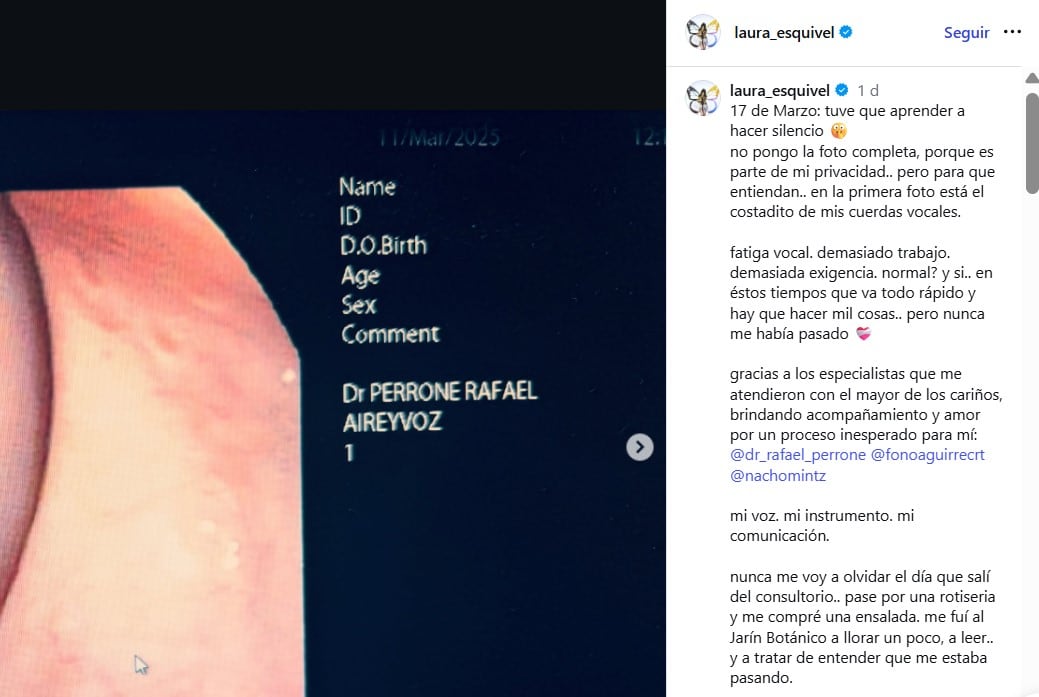
Task: Open the @nachomintz mention
Action: (x=779, y=475)
